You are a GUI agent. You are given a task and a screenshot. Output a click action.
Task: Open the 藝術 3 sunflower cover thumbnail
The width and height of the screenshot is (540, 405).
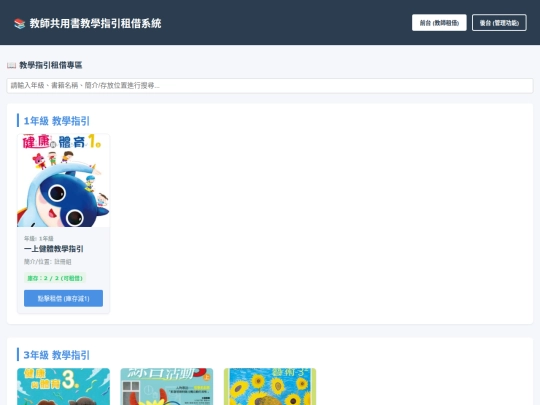coord(270,386)
